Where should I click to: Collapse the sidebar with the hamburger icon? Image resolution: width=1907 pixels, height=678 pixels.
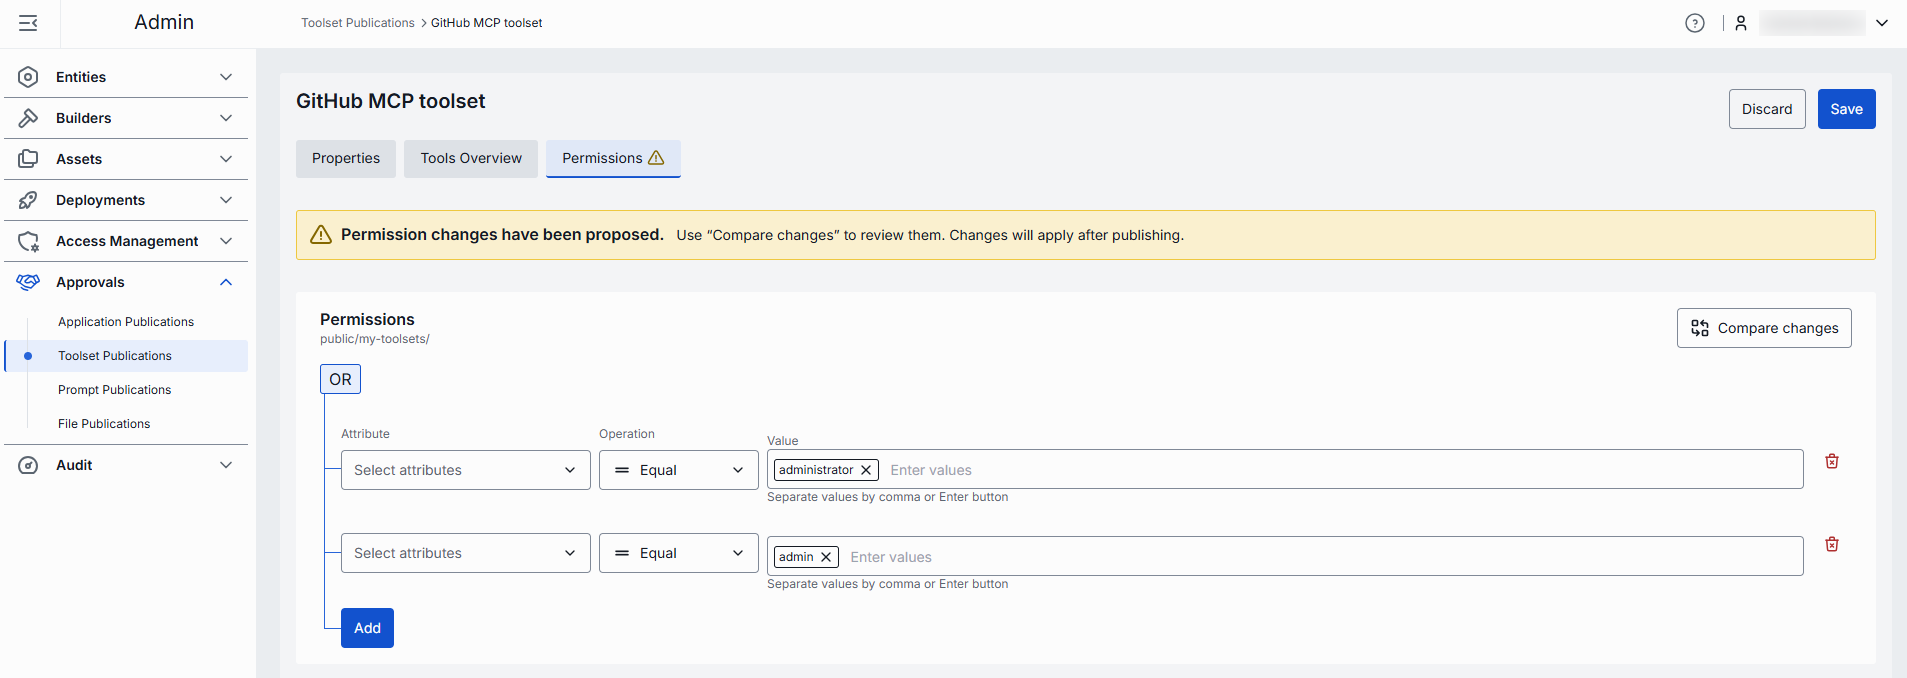[28, 23]
